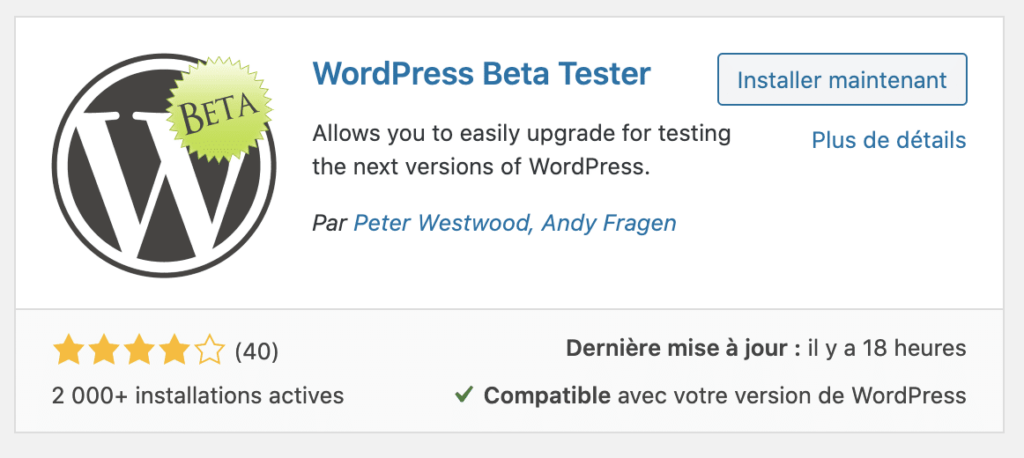Click the il y a 18 heures timestamp
Viewport: 1024px width, 458px height.
[x=887, y=348]
